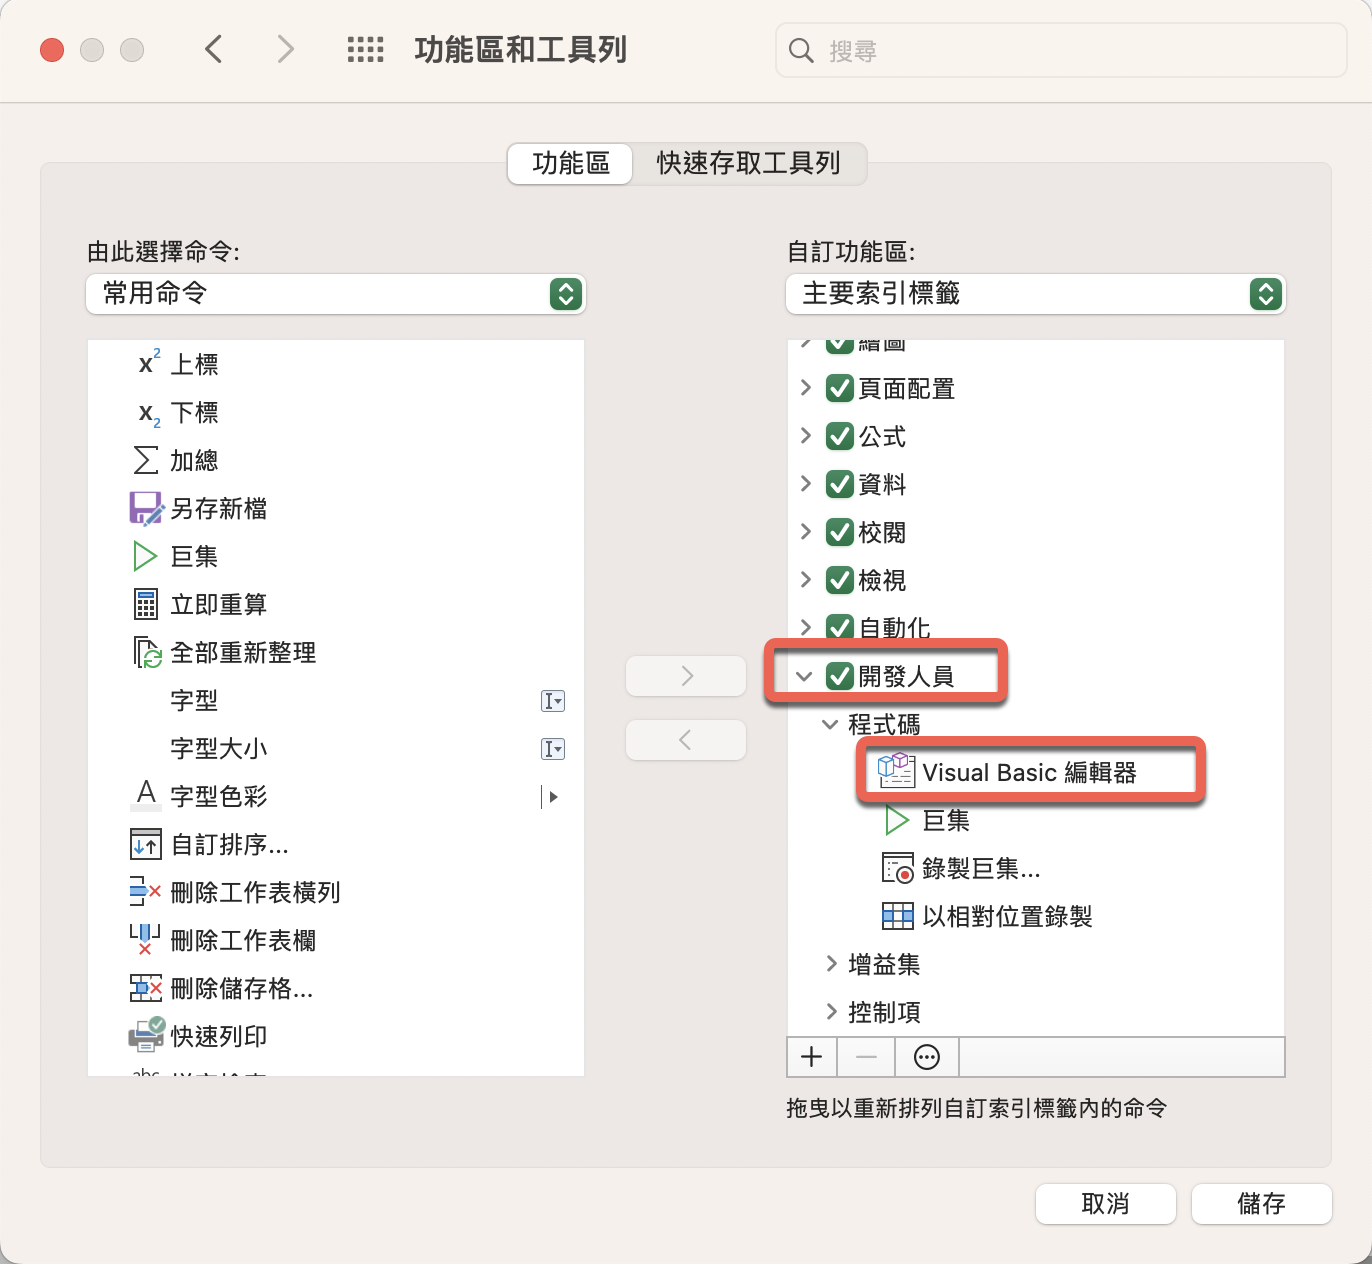Screen dimensions: 1372x1264
Task: Expand the 控制項 group
Action: tap(831, 1012)
